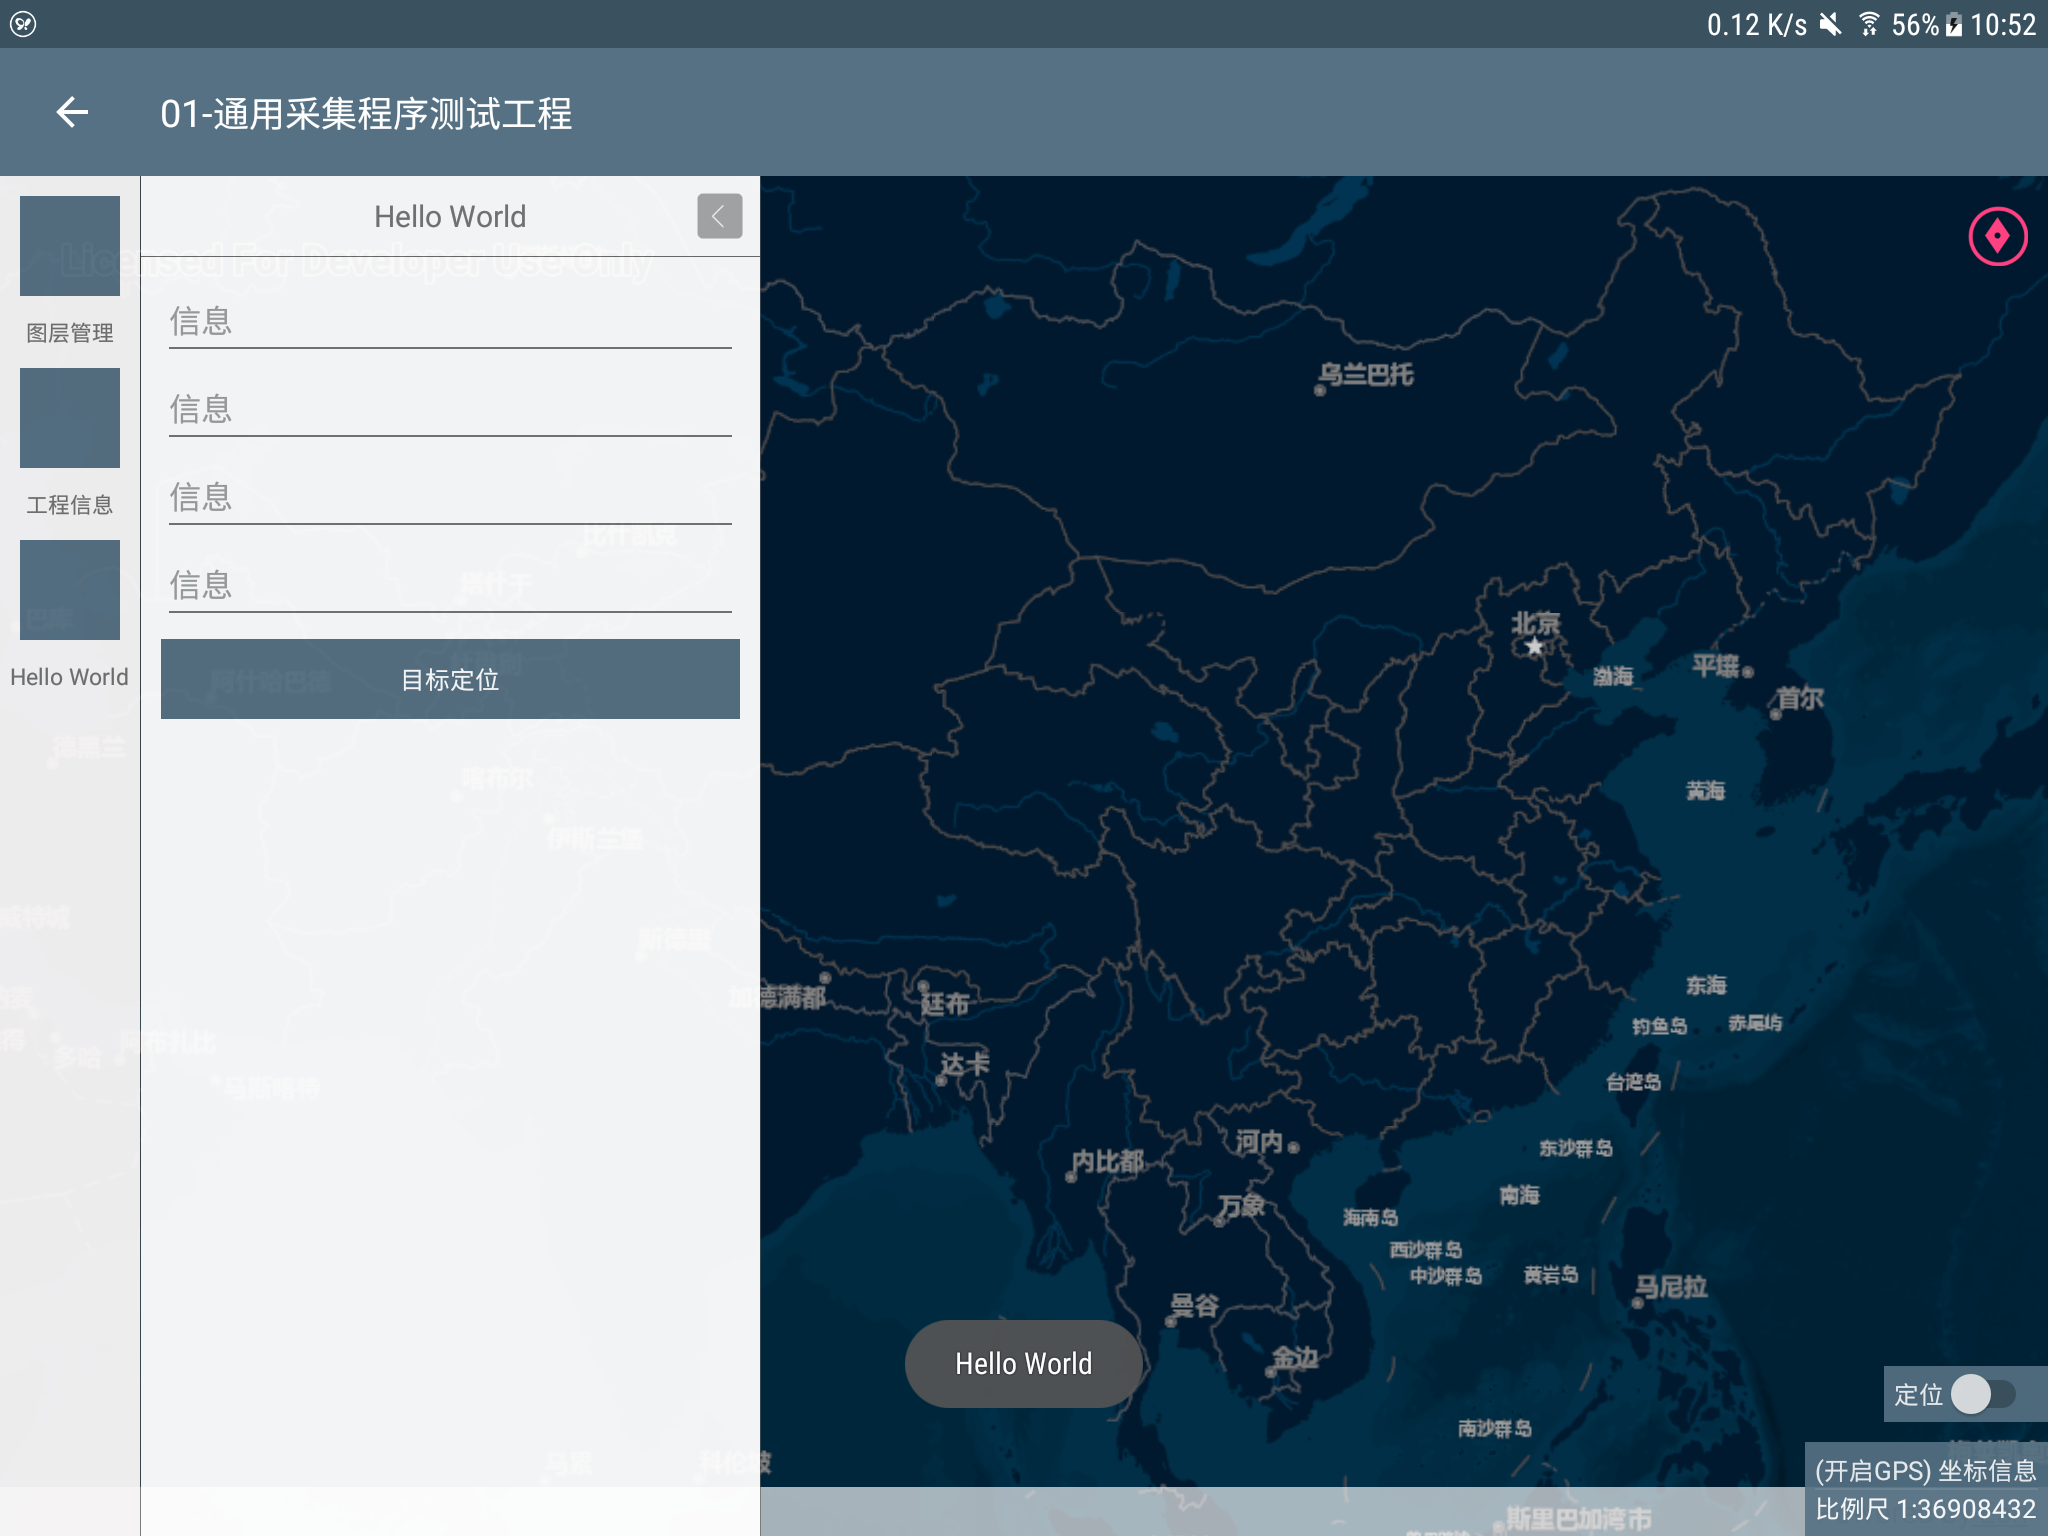Image resolution: width=2048 pixels, height=1536 pixels.
Task: Tap 比例尺 scale text on map
Action: click(1925, 1509)
